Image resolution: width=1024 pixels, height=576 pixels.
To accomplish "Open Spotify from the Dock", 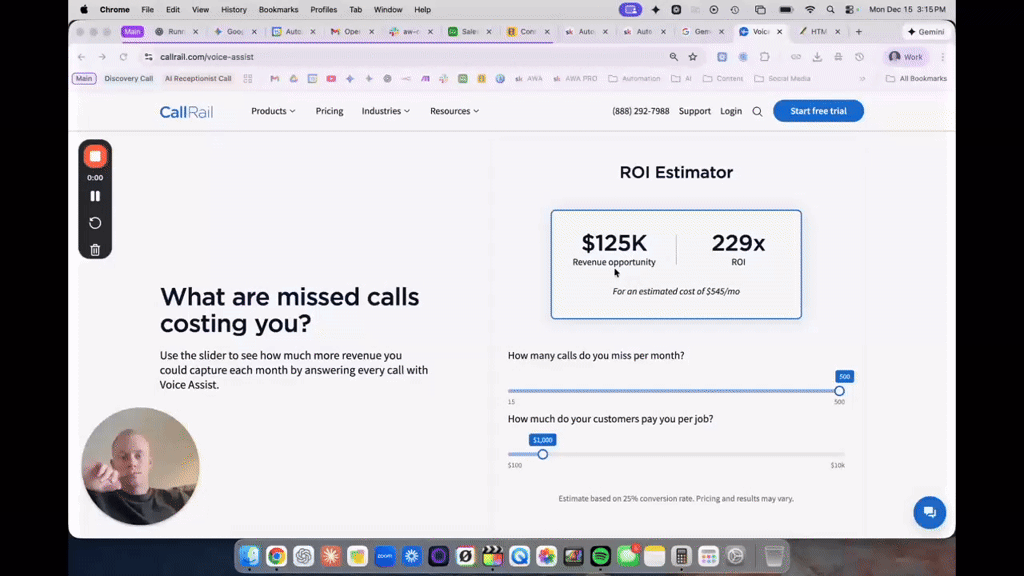I will pyautogui.click(x=600, y=556).
